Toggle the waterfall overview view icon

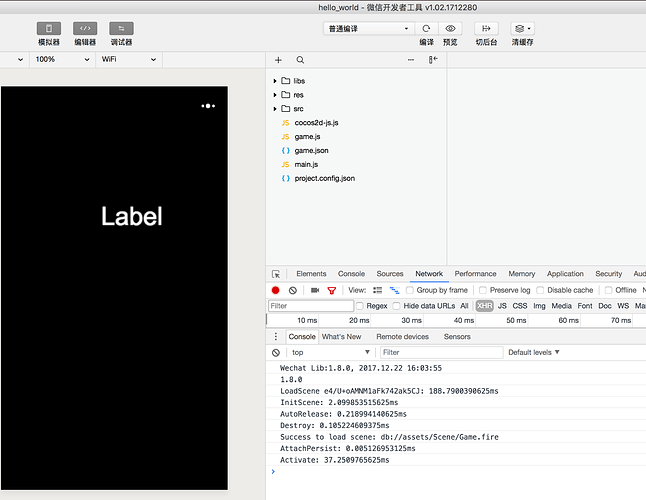point(394,290)
